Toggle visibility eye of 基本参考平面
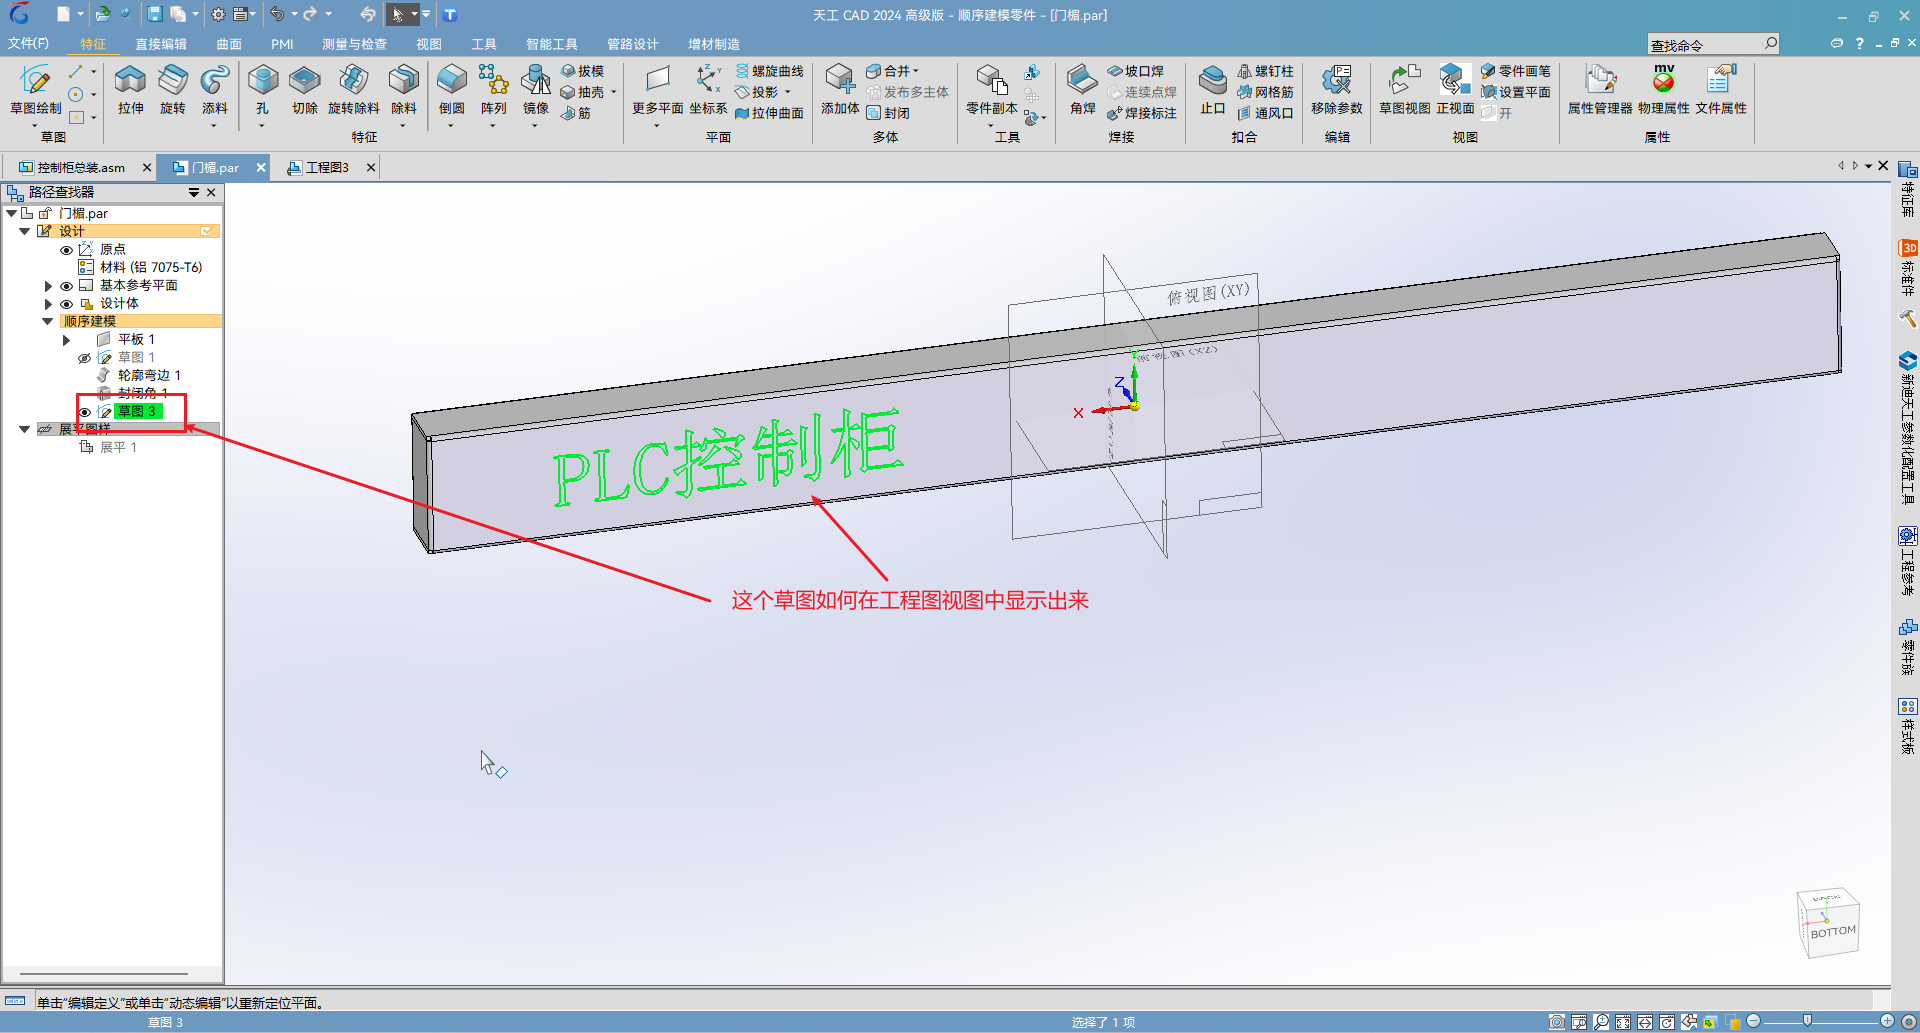The image size is (1920, 1033). [66, 286]
